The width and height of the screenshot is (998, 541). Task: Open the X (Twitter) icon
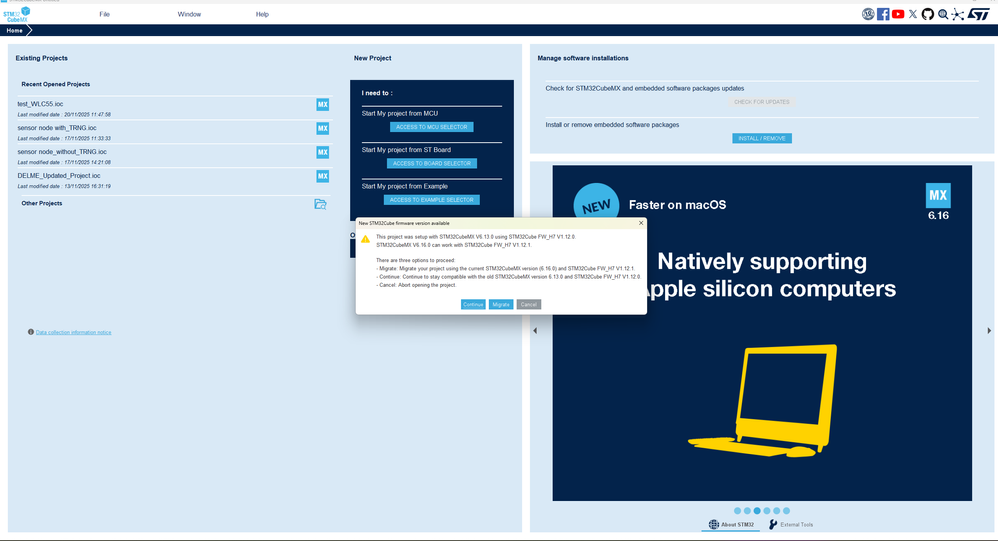pos(913,14)
